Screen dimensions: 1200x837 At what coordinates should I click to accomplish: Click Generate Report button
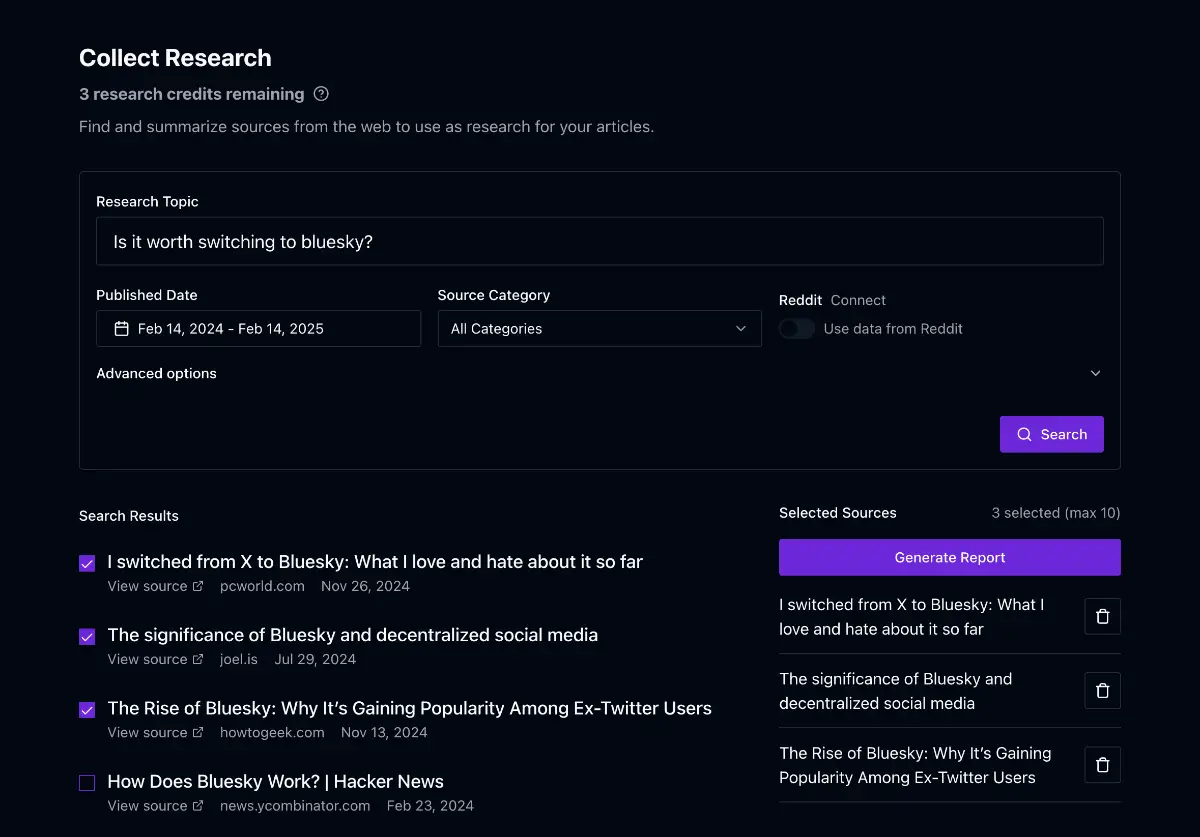(950, 557)
